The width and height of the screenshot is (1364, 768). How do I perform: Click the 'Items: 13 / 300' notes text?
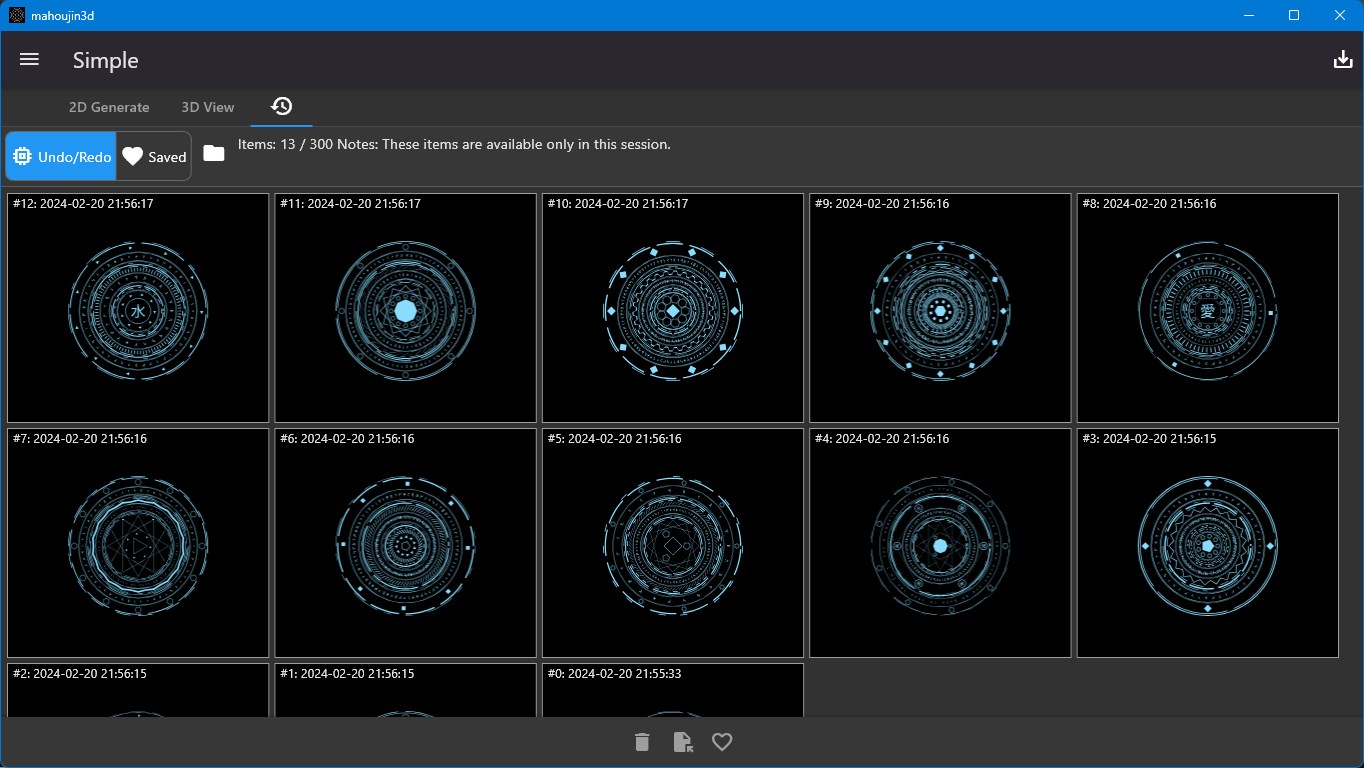click(x=454, y=144)
